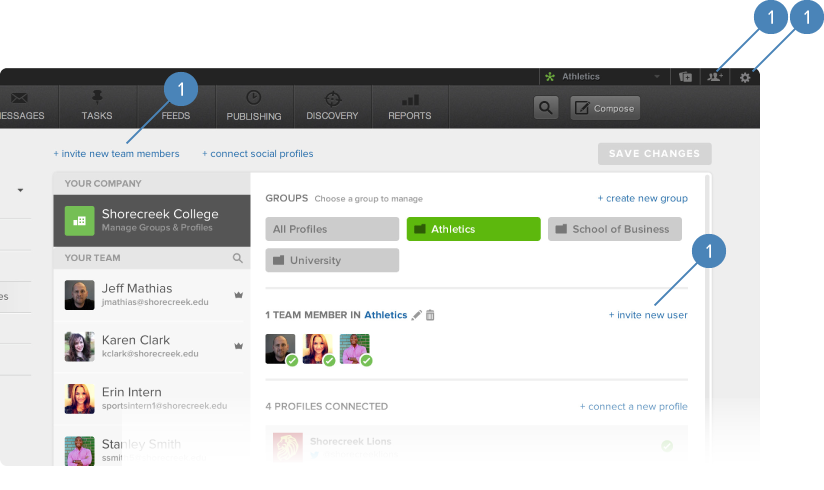Open the Tasks tab
This screenshot has width=824, height=490.
97,107
